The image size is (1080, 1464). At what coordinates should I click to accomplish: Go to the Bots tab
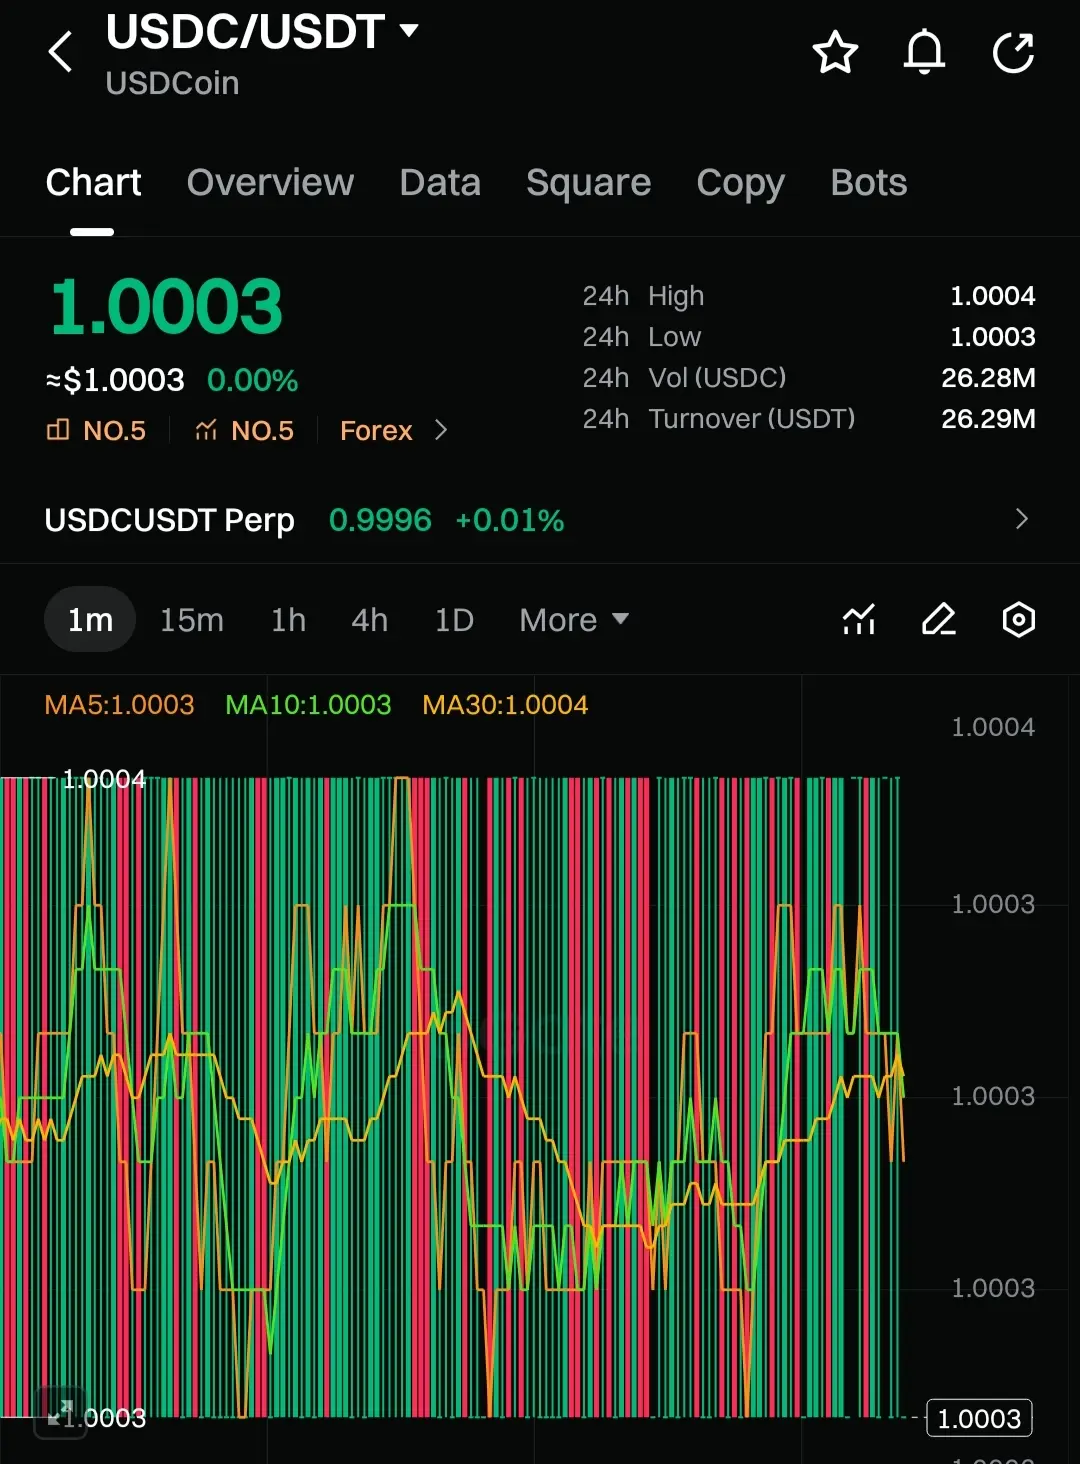pos(868,183)
